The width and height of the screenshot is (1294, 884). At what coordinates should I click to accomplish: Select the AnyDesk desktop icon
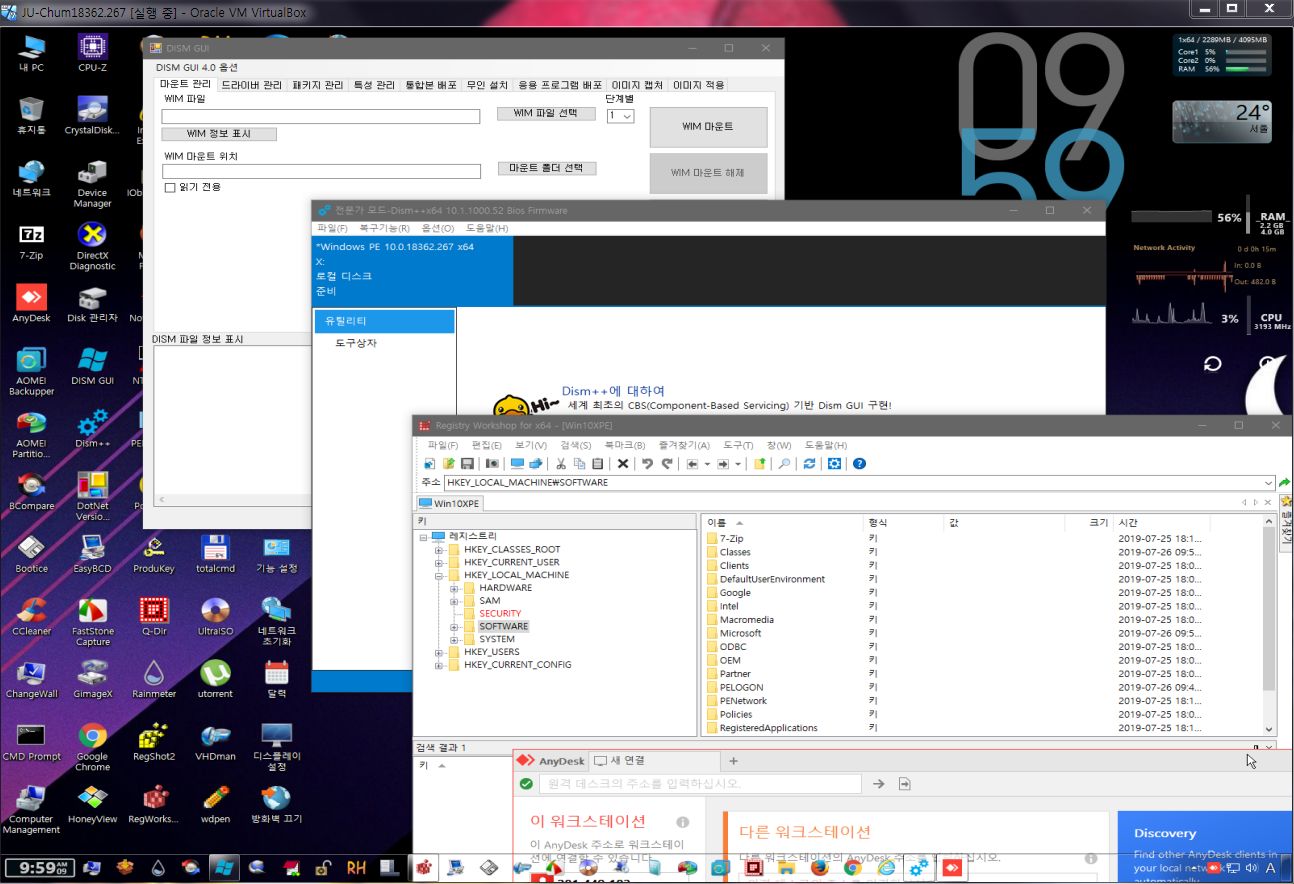31,304
